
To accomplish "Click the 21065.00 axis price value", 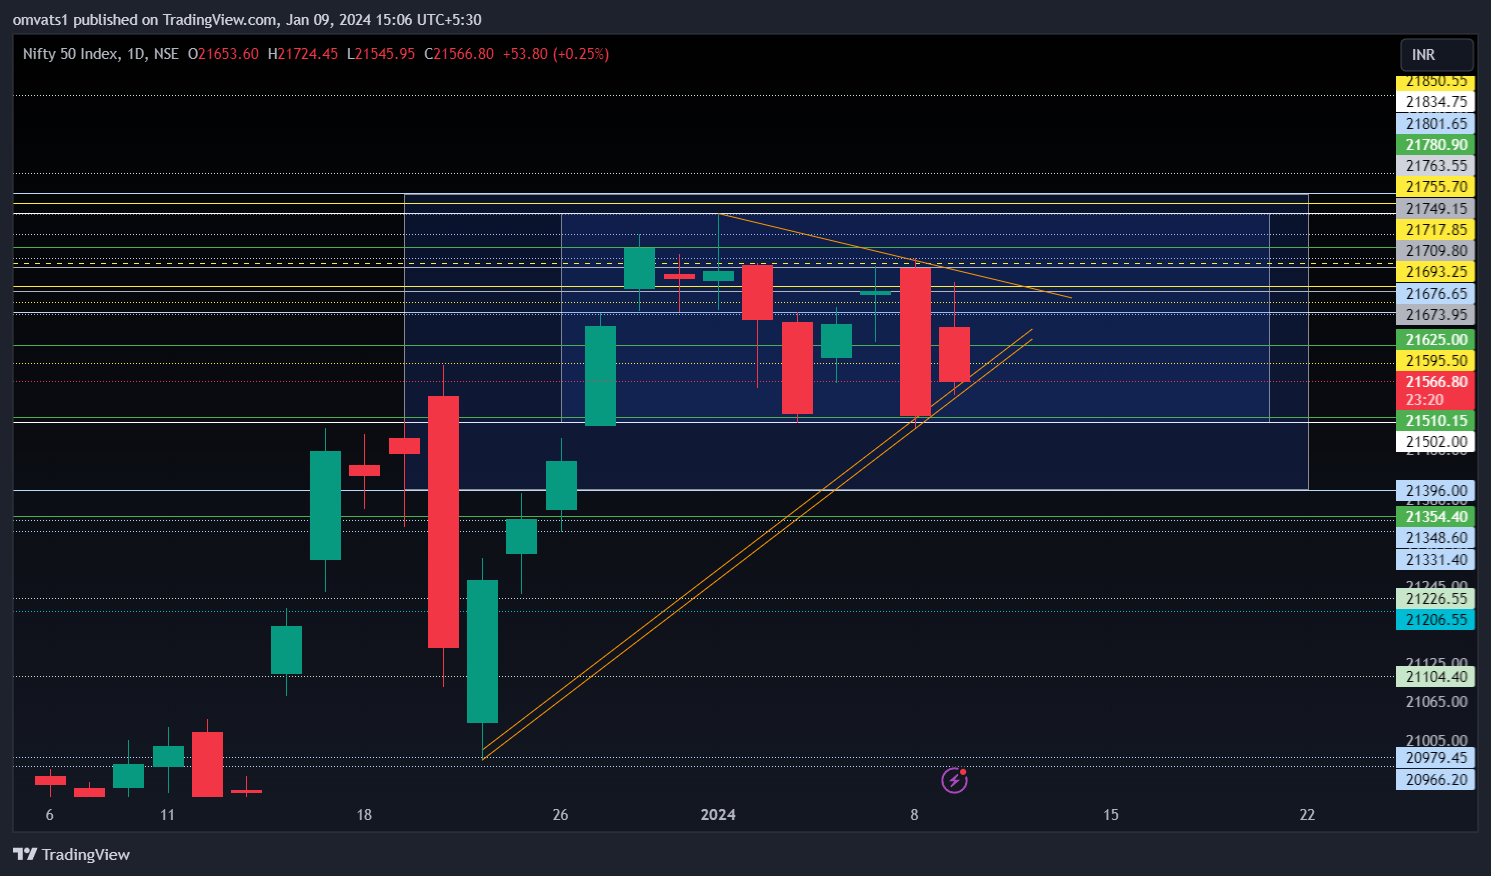I will point(1436,702).
